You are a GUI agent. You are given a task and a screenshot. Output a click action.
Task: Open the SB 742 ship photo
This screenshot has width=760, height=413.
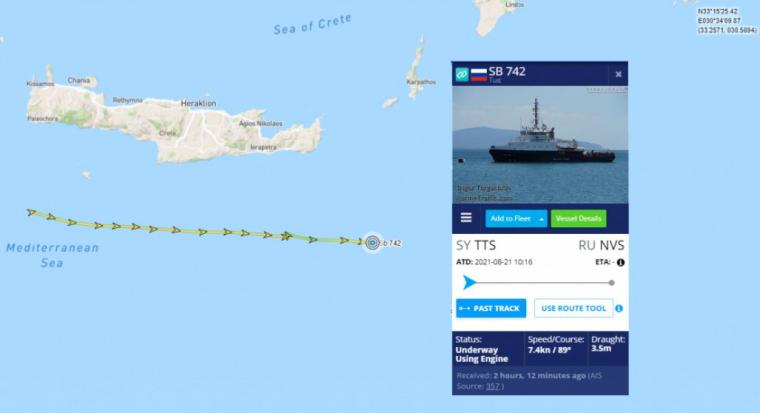(540, 145)
